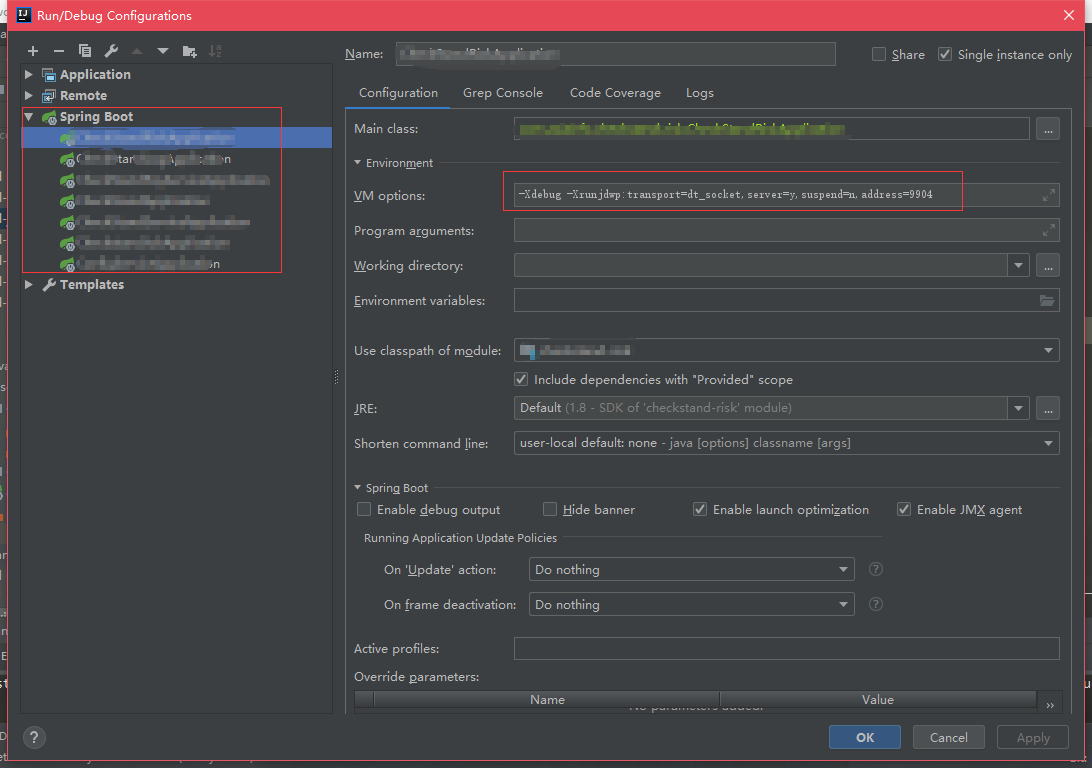Click the Spring Boot leaf icon
The width and height of the screenshot is (1092, 768).
(49, 117)
